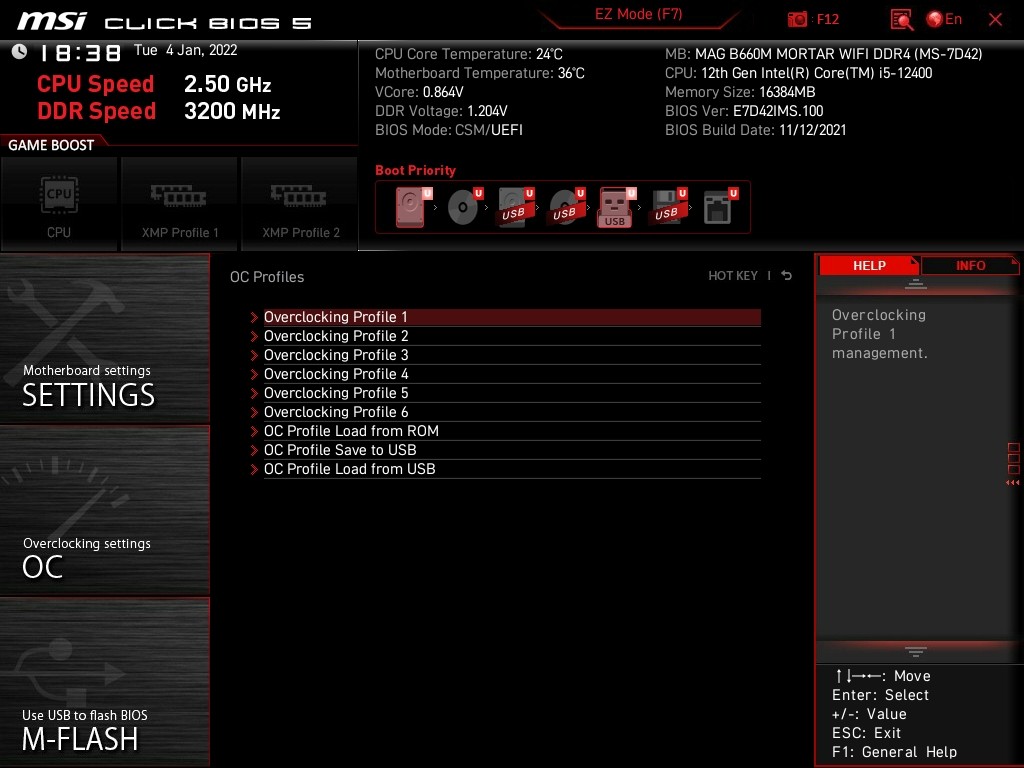The width and height of the screenshot is (1024, 768).
Task: Click the Memory Size 16384MB text
Action: pyautogui.click(x=740, y=92)
